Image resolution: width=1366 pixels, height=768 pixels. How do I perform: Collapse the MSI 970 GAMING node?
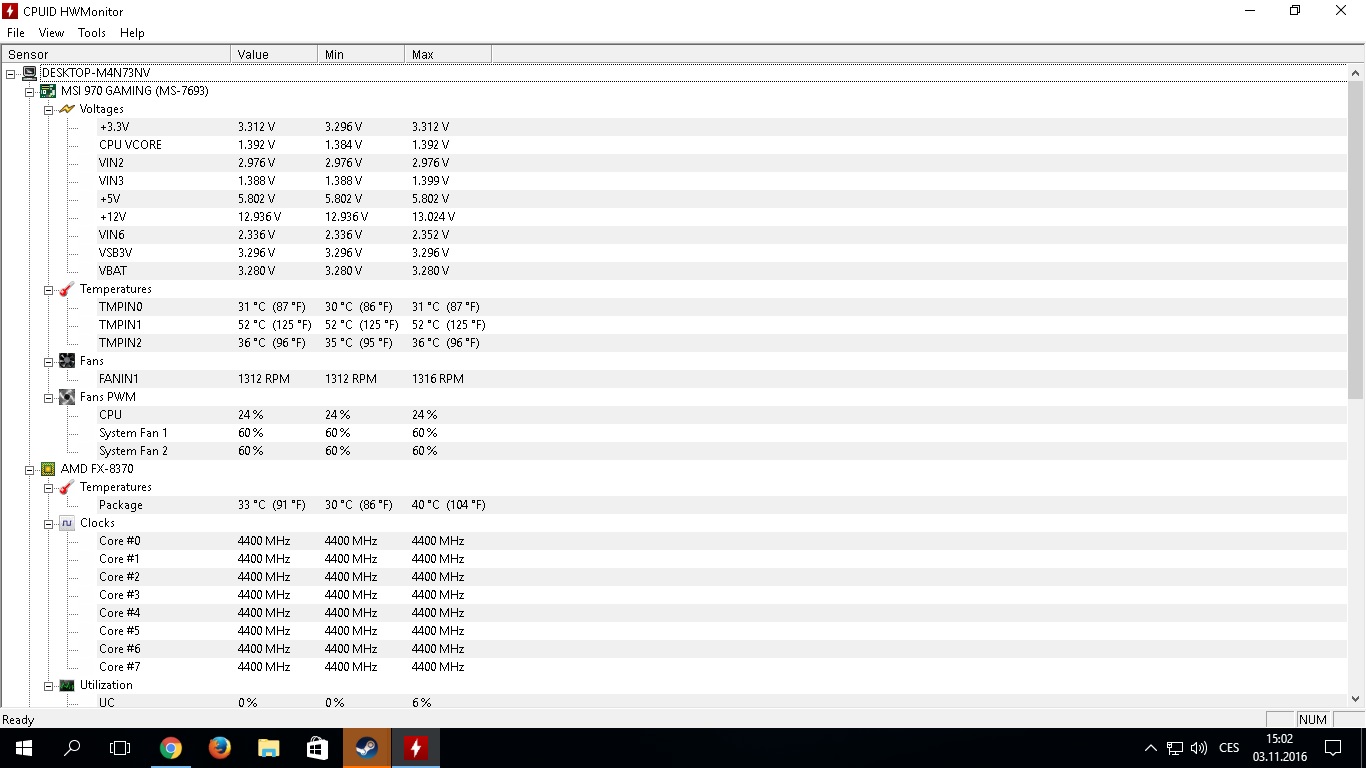[30, 91]
